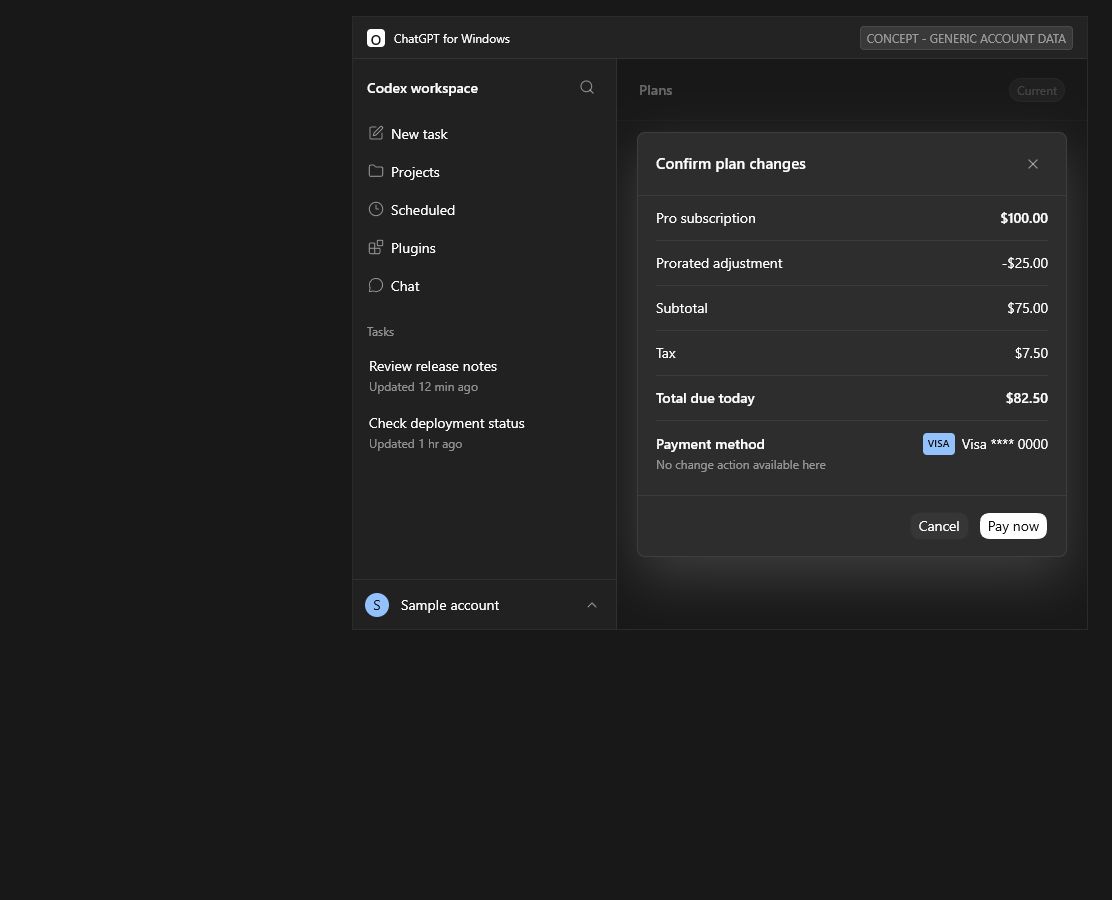Screen dimensions: 1112x900
Task: Click the Prorated adjustment label
Action: coord(718,263)
